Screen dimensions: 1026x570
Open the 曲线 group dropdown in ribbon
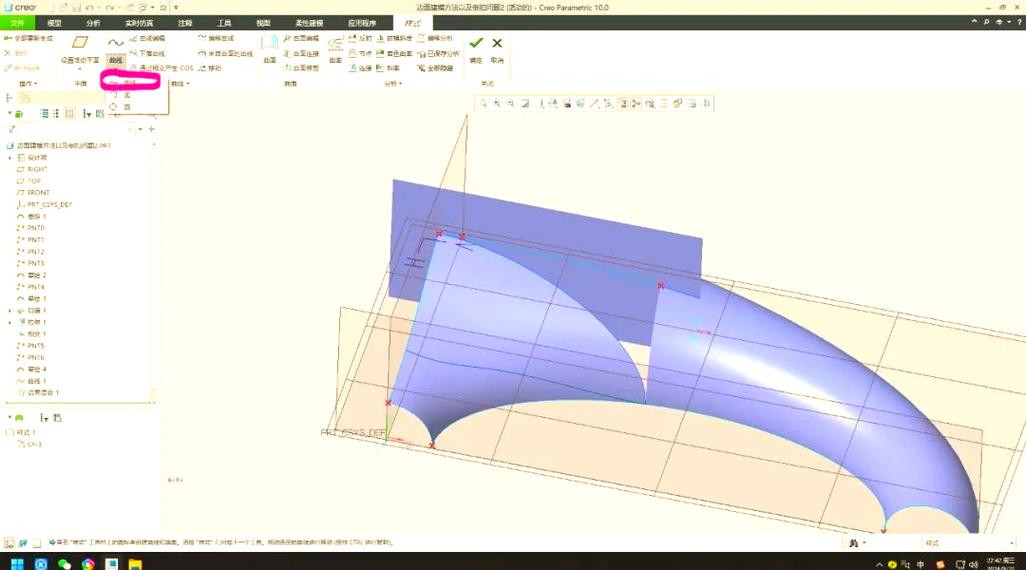coord(180,84)
